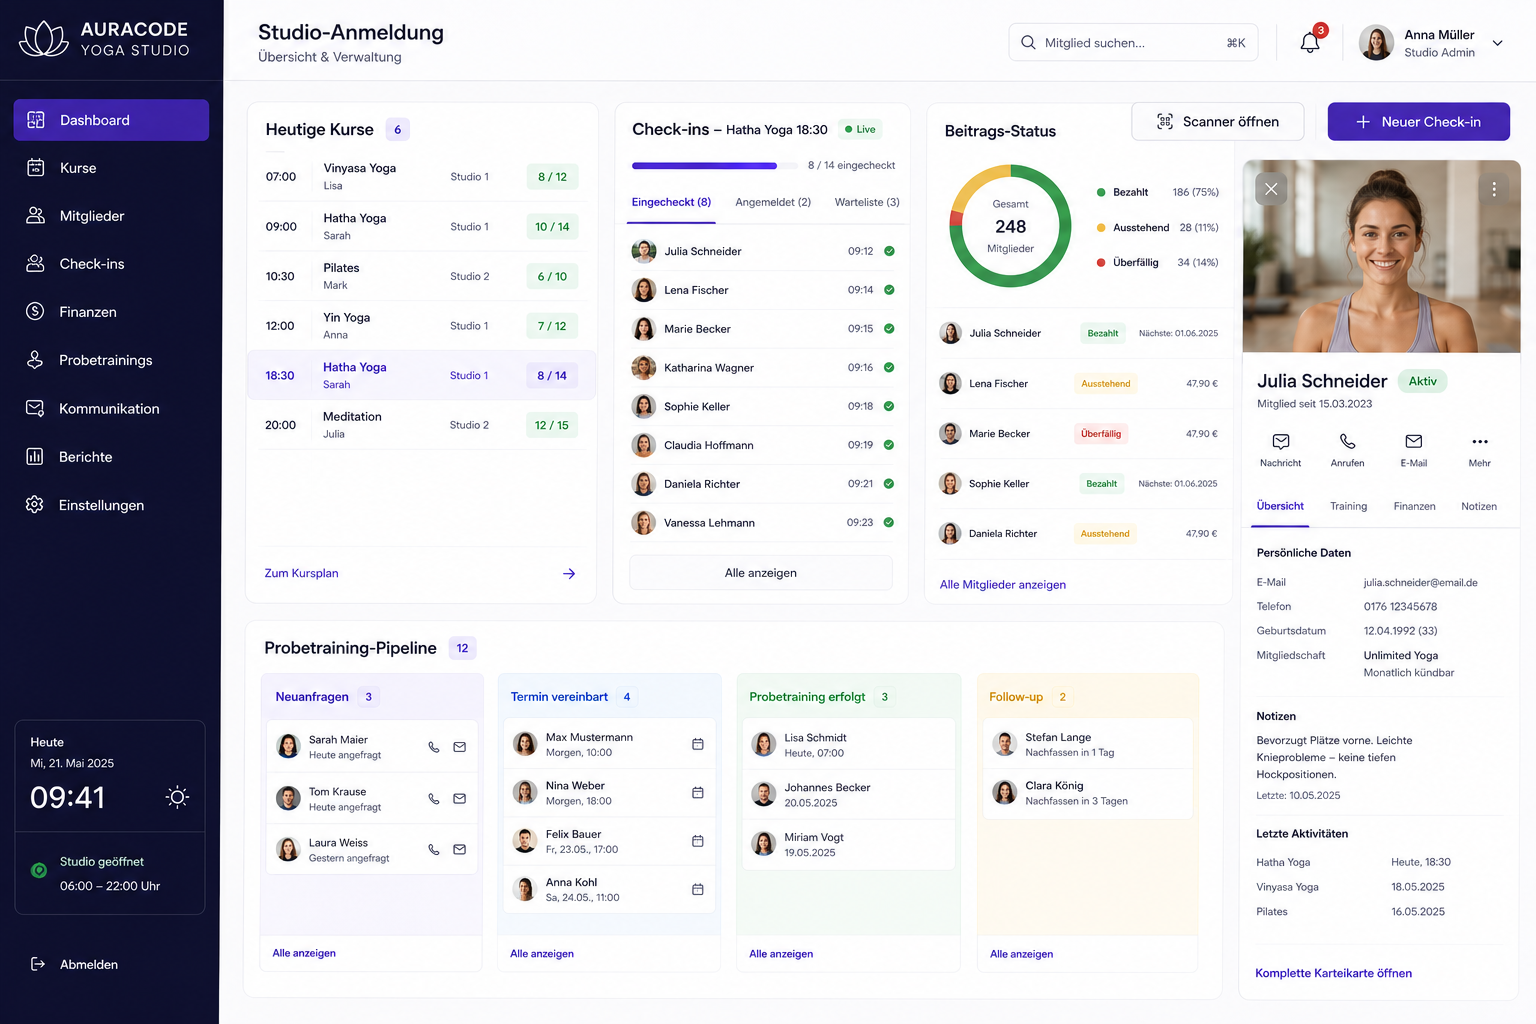Image resolution: width=1536 pixels, height=1024 pixels.
Task: Click Alle anzeigen under Probetraining erfolgt
Action: click(x=781, y=954)
